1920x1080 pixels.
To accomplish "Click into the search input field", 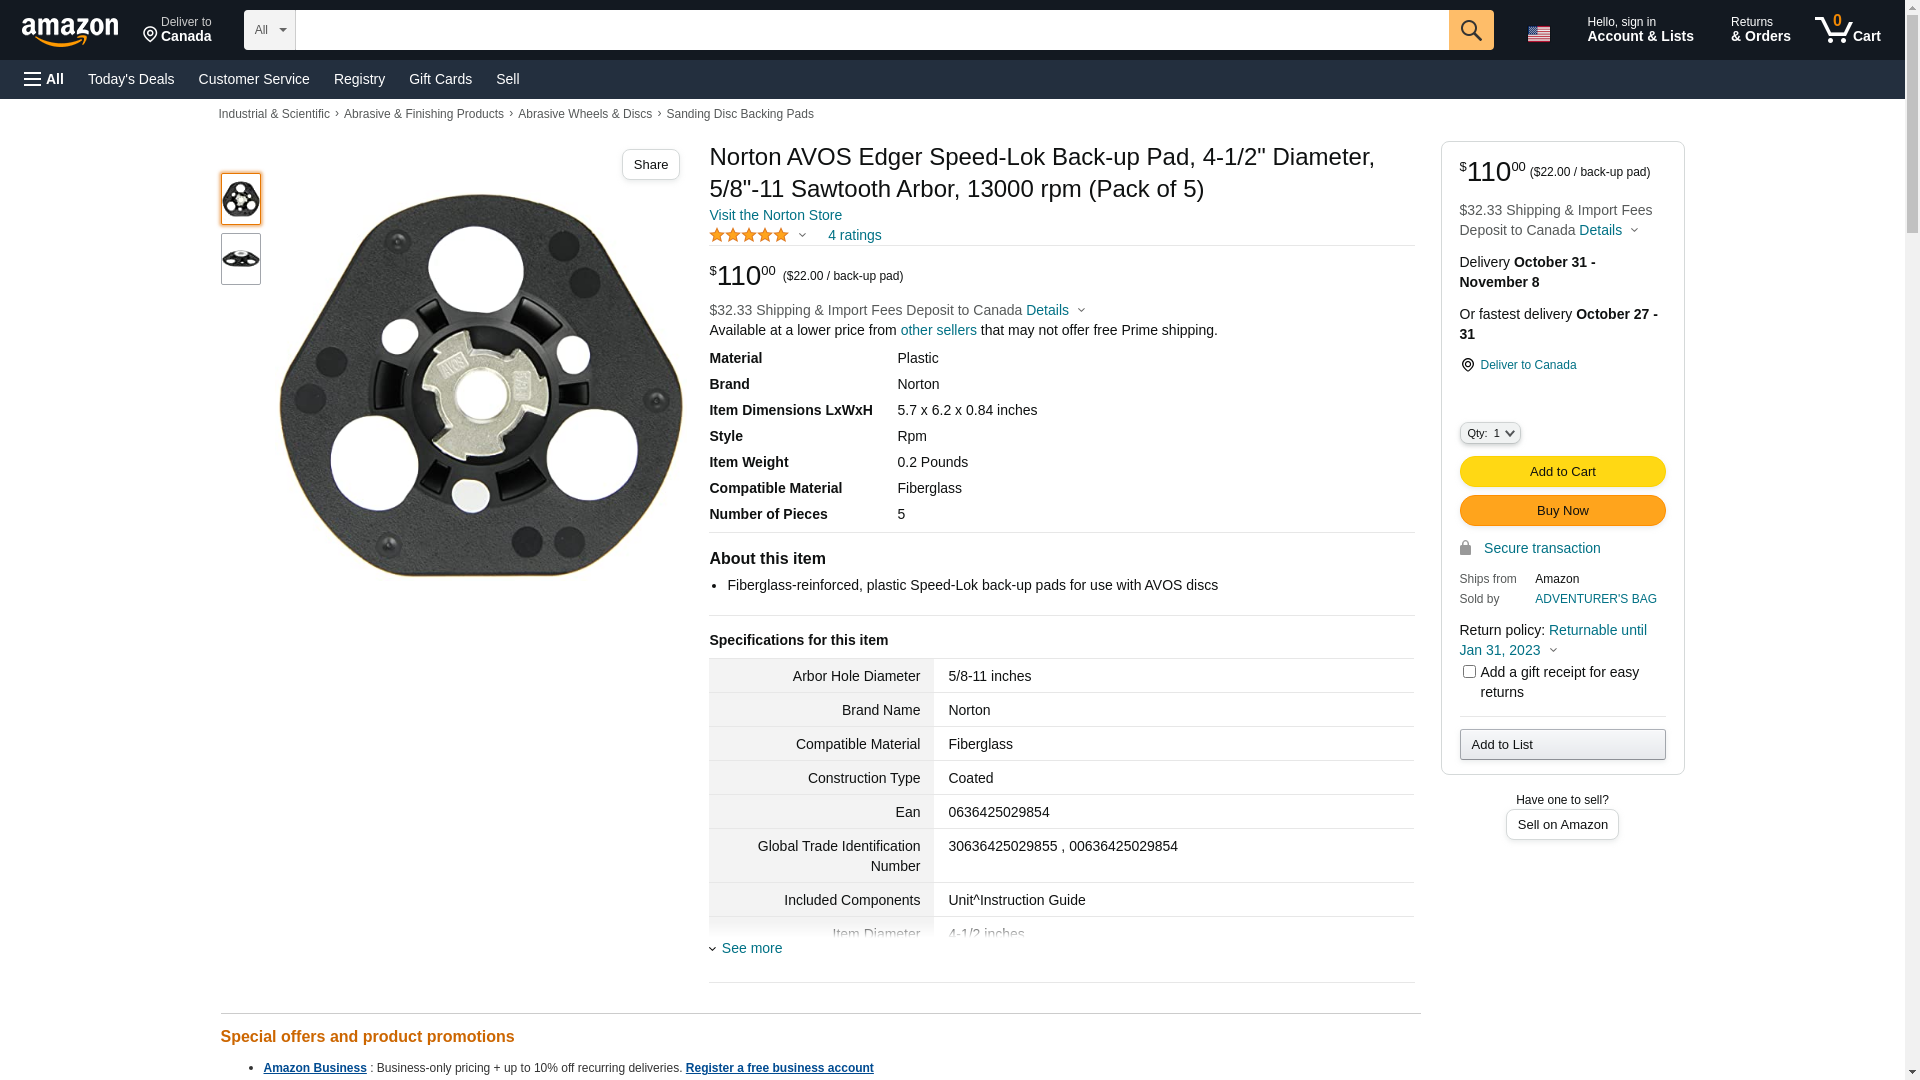I will (x=871, y=30).
